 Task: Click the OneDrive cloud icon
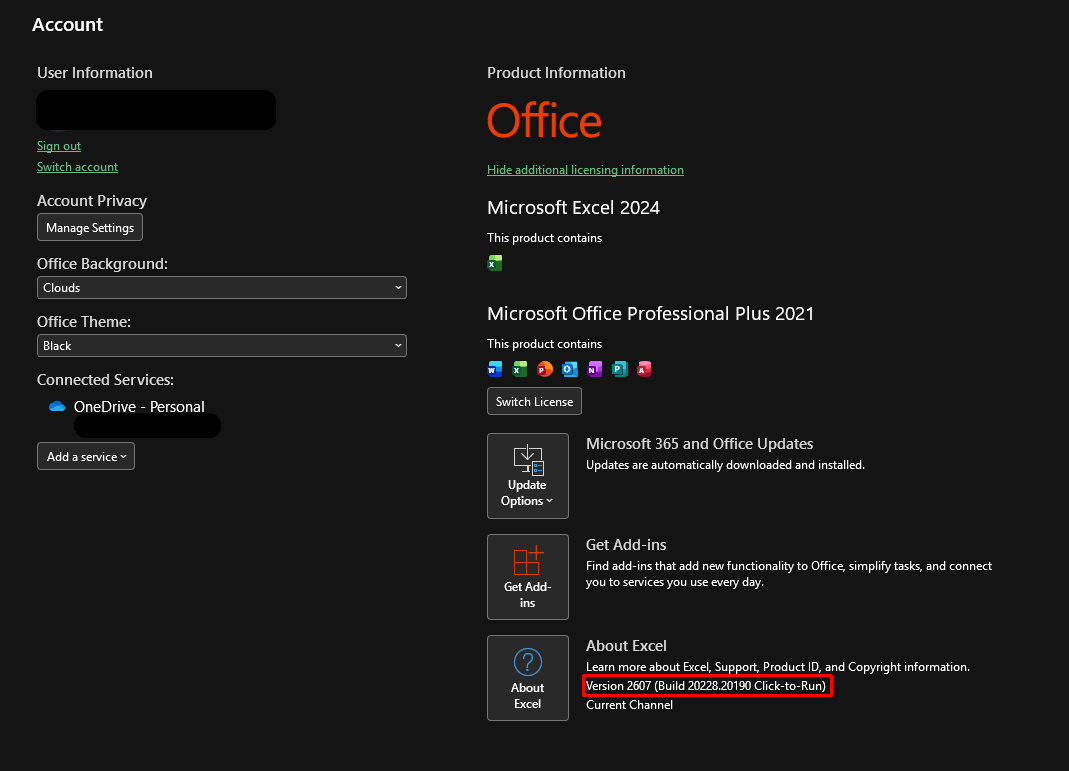[57, 406]
